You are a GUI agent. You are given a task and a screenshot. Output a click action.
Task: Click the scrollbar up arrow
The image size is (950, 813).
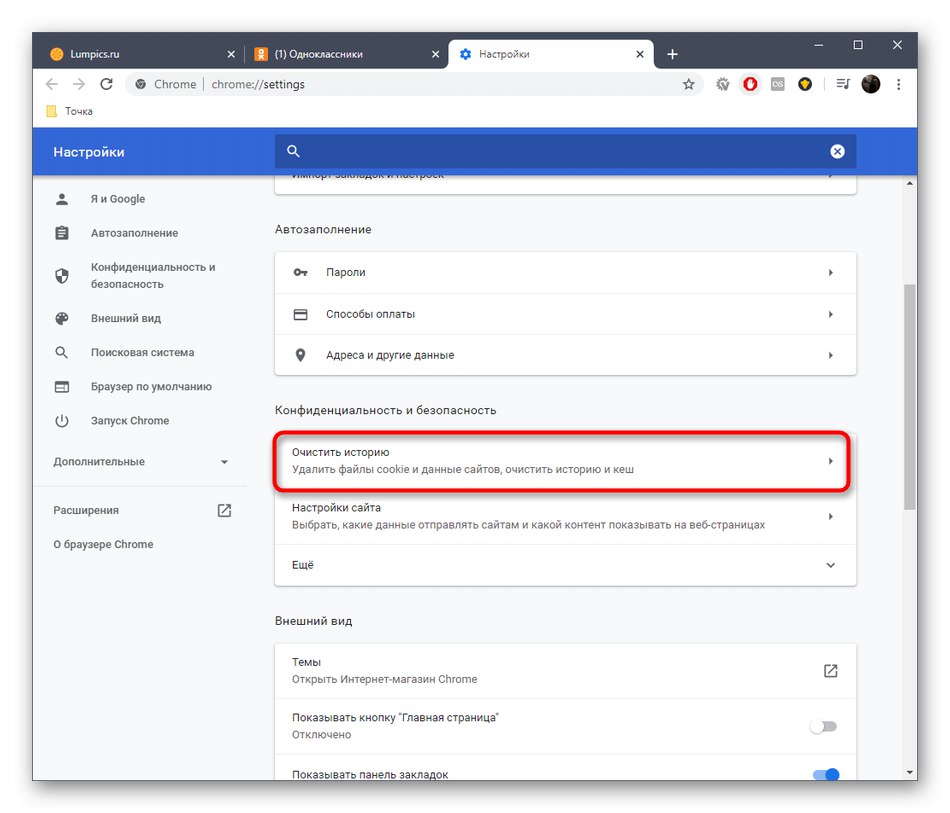pos(909,183)
